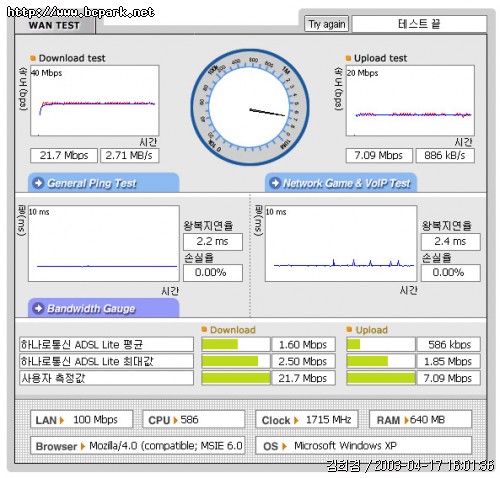
Task: Click the Clock 1715 MHz field
Action: pyautogui.click(x=307, y=419)
